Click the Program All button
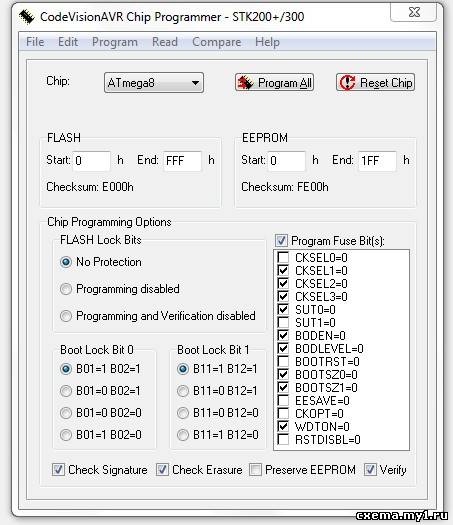This screenshot has height=525, width=453. (x=274, y=82)
